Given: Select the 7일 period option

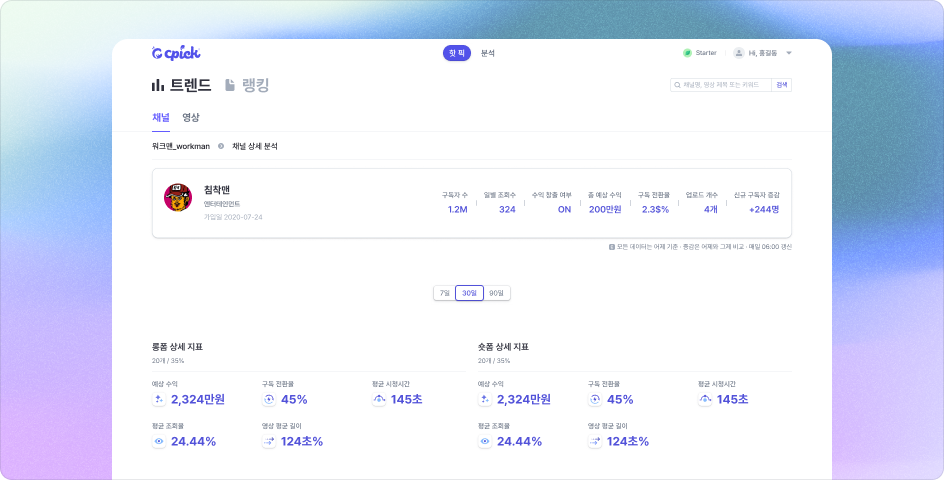Looking at the screenshot, I should [x=444, y=293].
